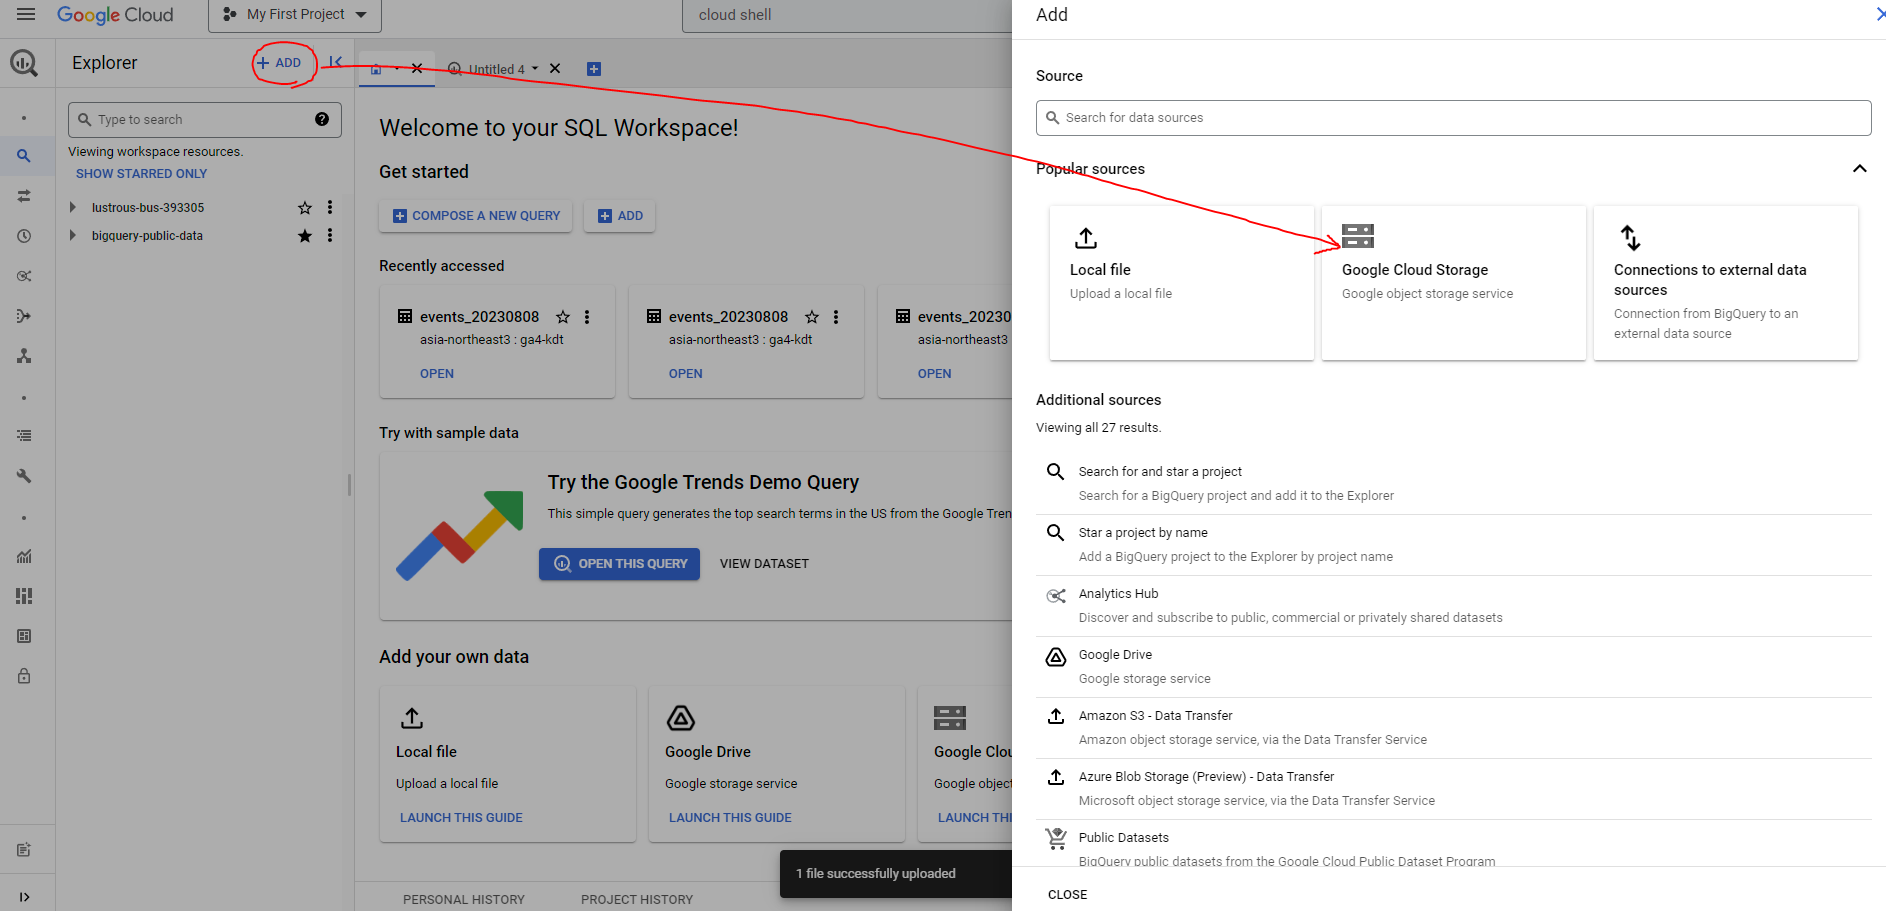This screenshot has height=911, width=1886.
Task: Open Capacity management grid icon in sidebar
Action: pyautogui.click(x=24, y=596)
